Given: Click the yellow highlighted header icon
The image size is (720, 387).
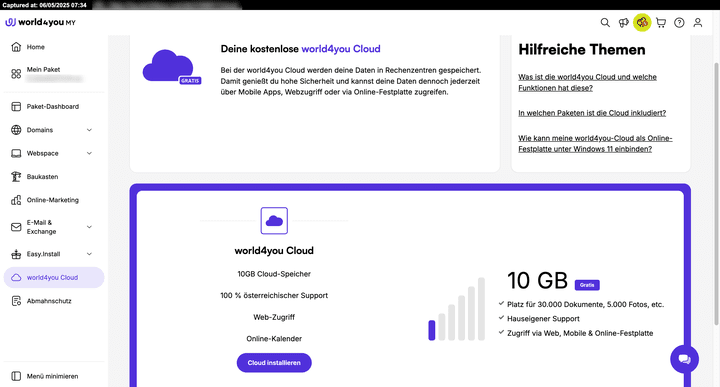Looking at the screenshot, I should 642,22.
